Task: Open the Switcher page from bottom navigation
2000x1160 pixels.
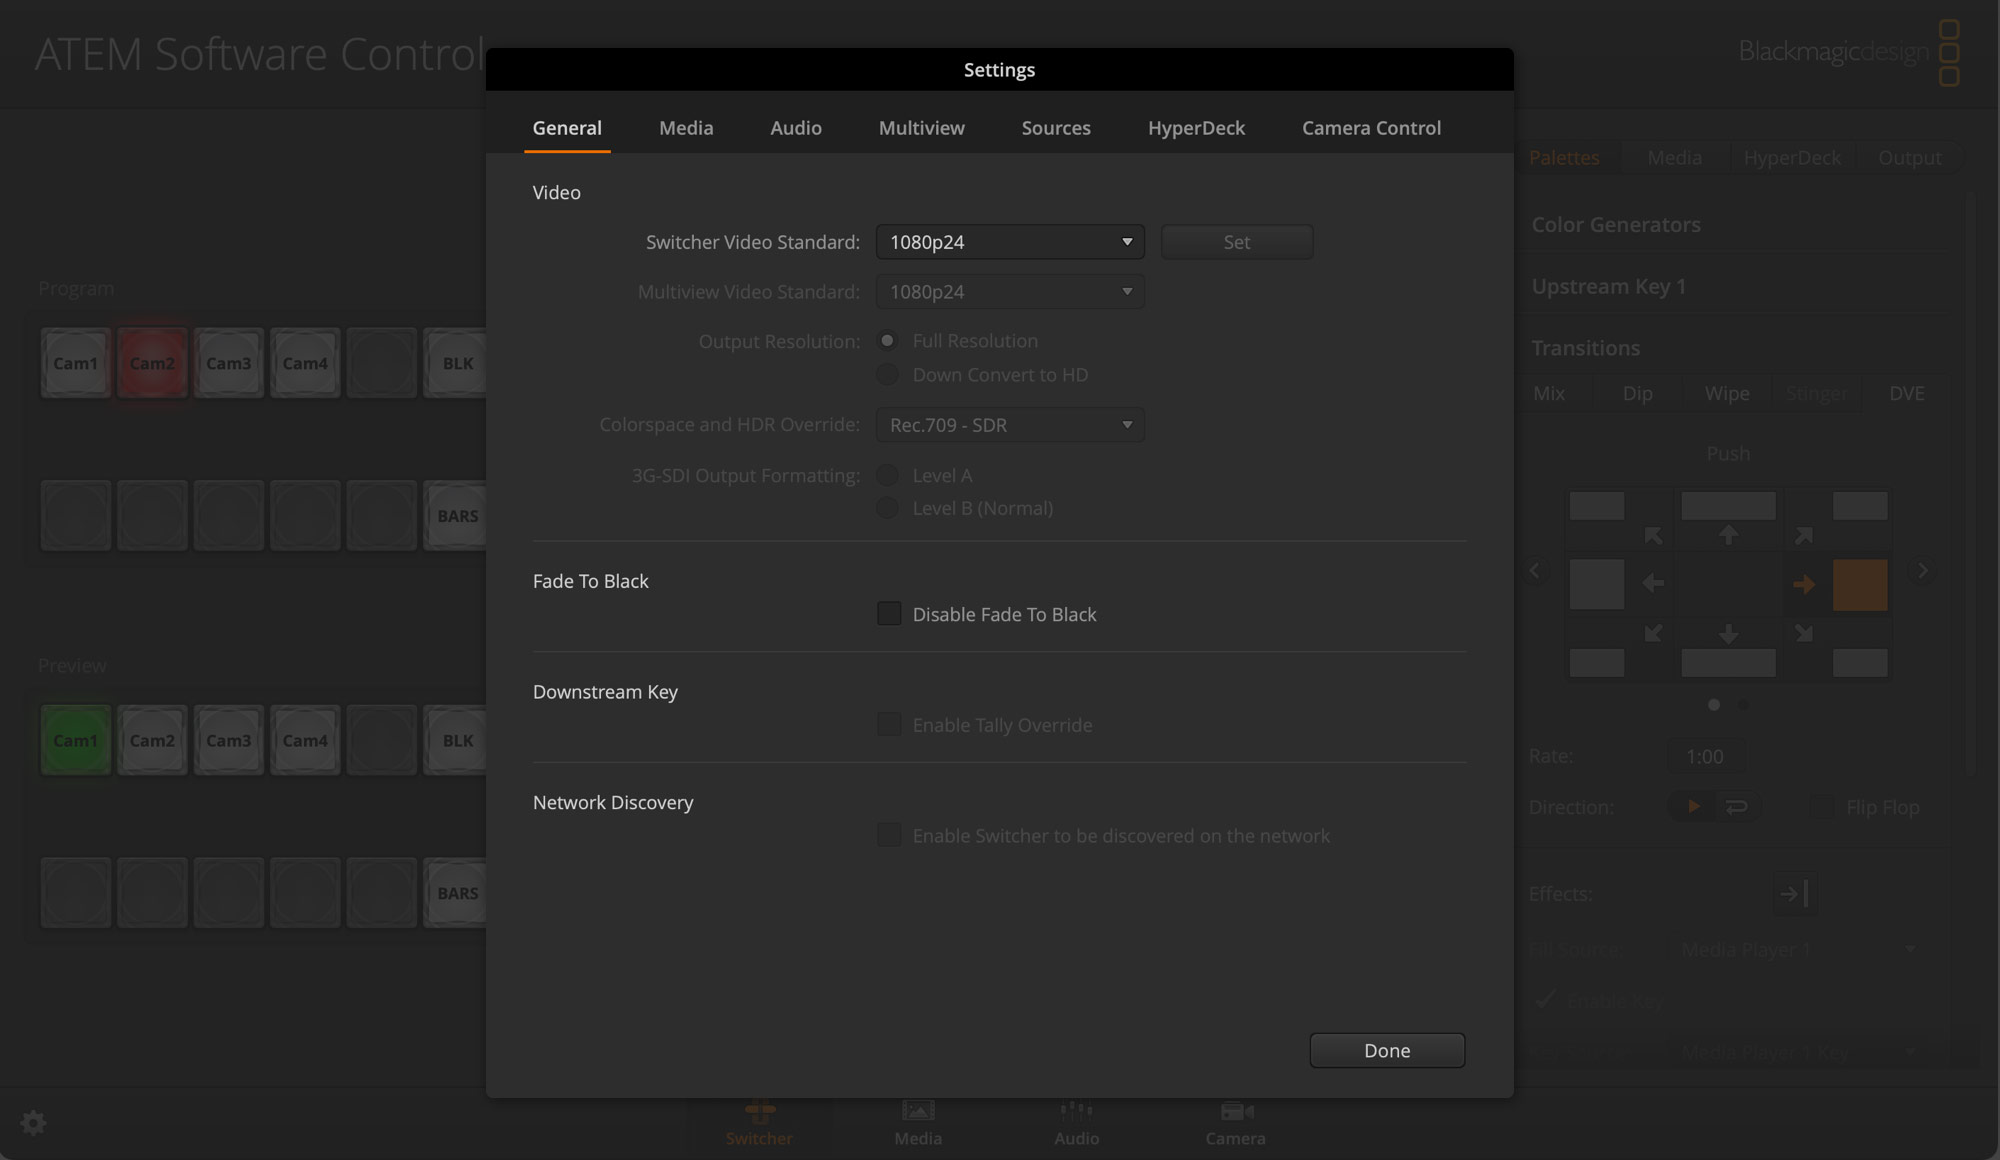Action: click(759, 1120)
